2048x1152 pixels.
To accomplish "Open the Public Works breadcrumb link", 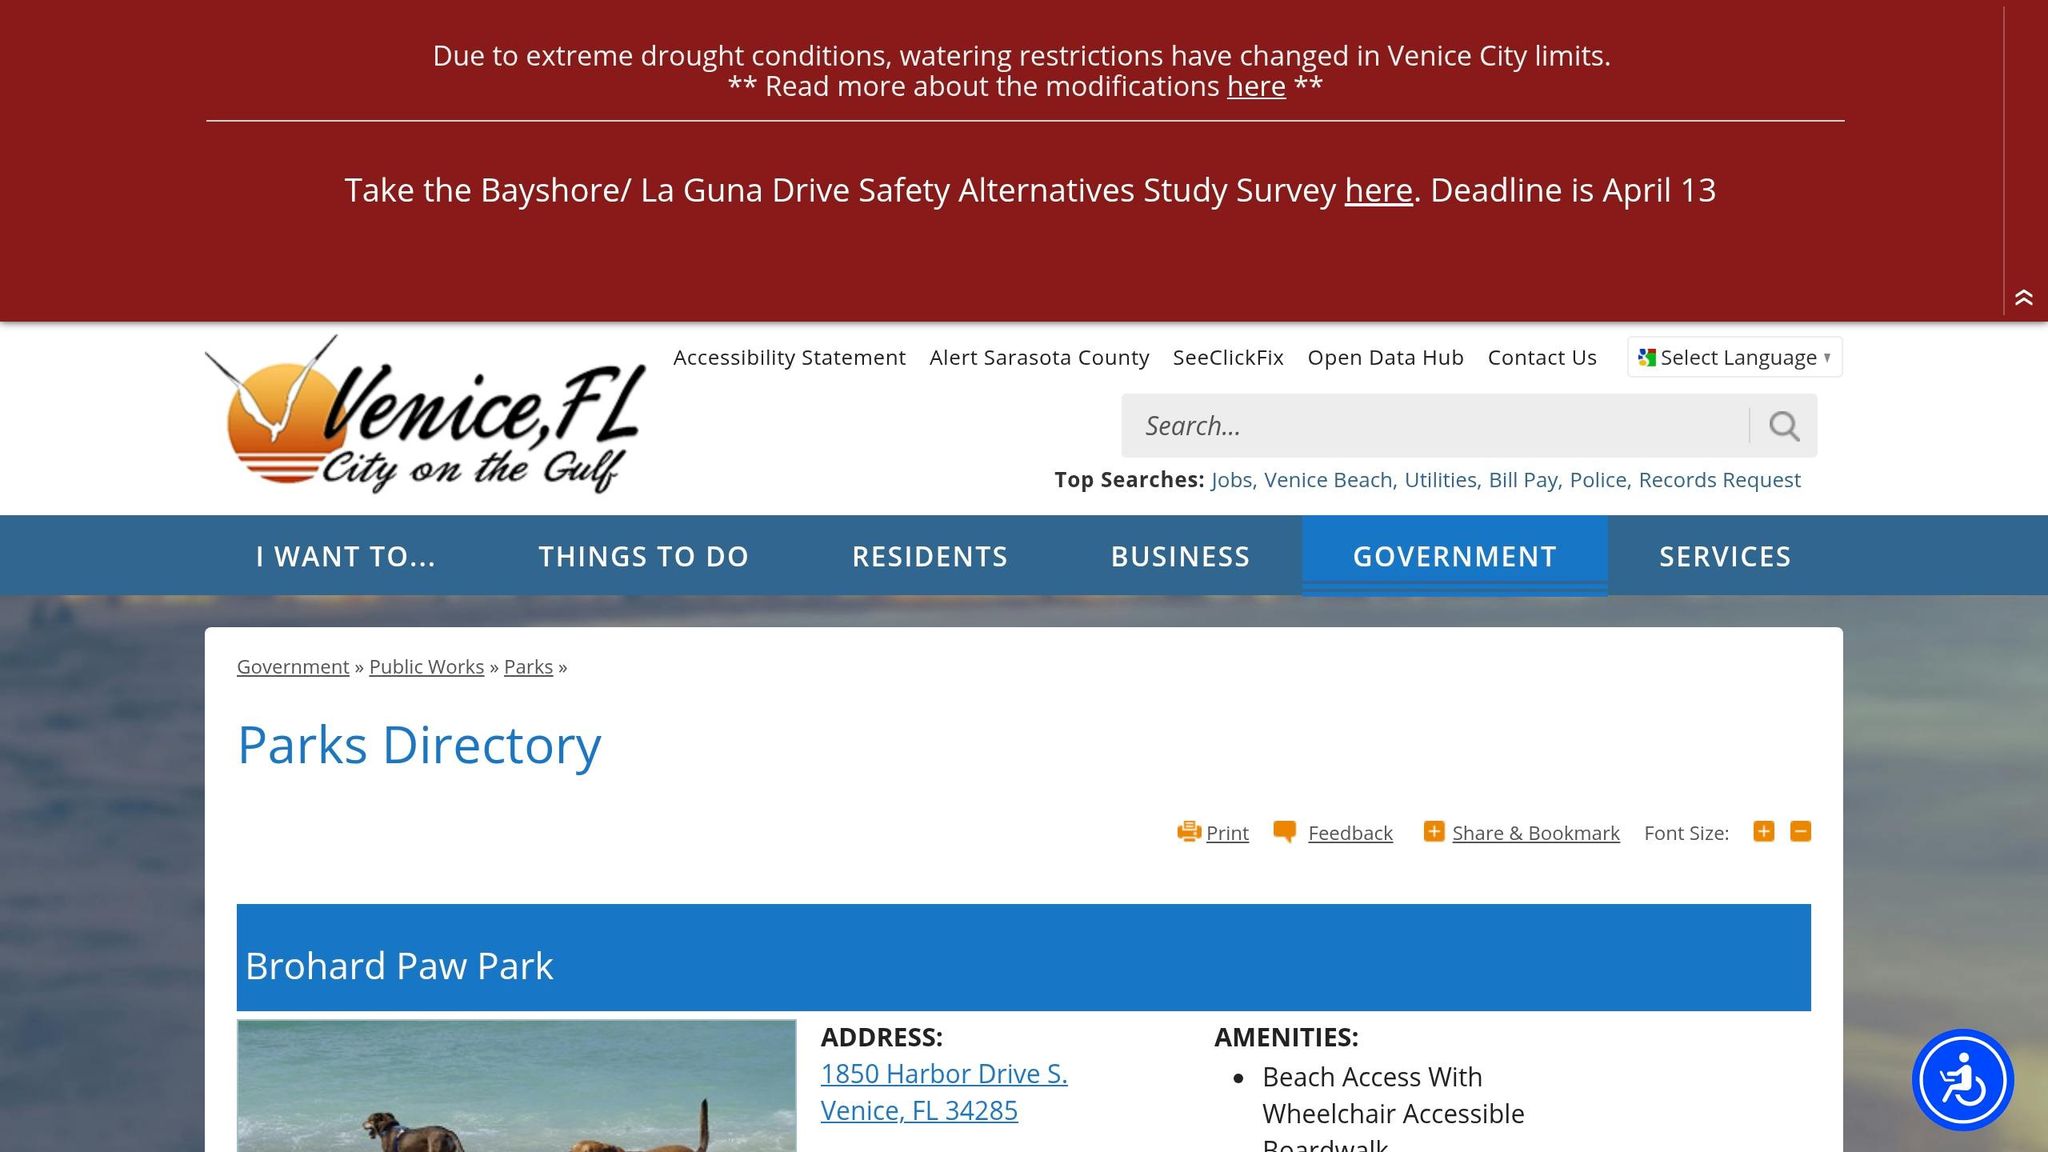I will coord(426,667).
